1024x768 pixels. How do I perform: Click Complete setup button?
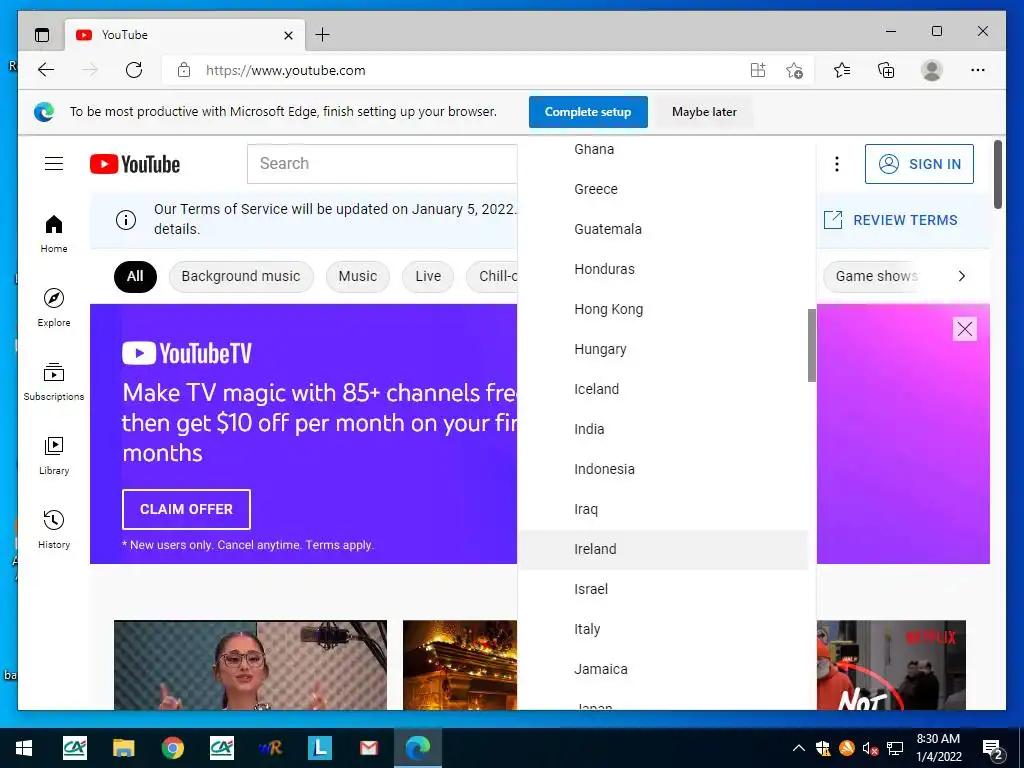pyautogui.click(x=588, y=112)
